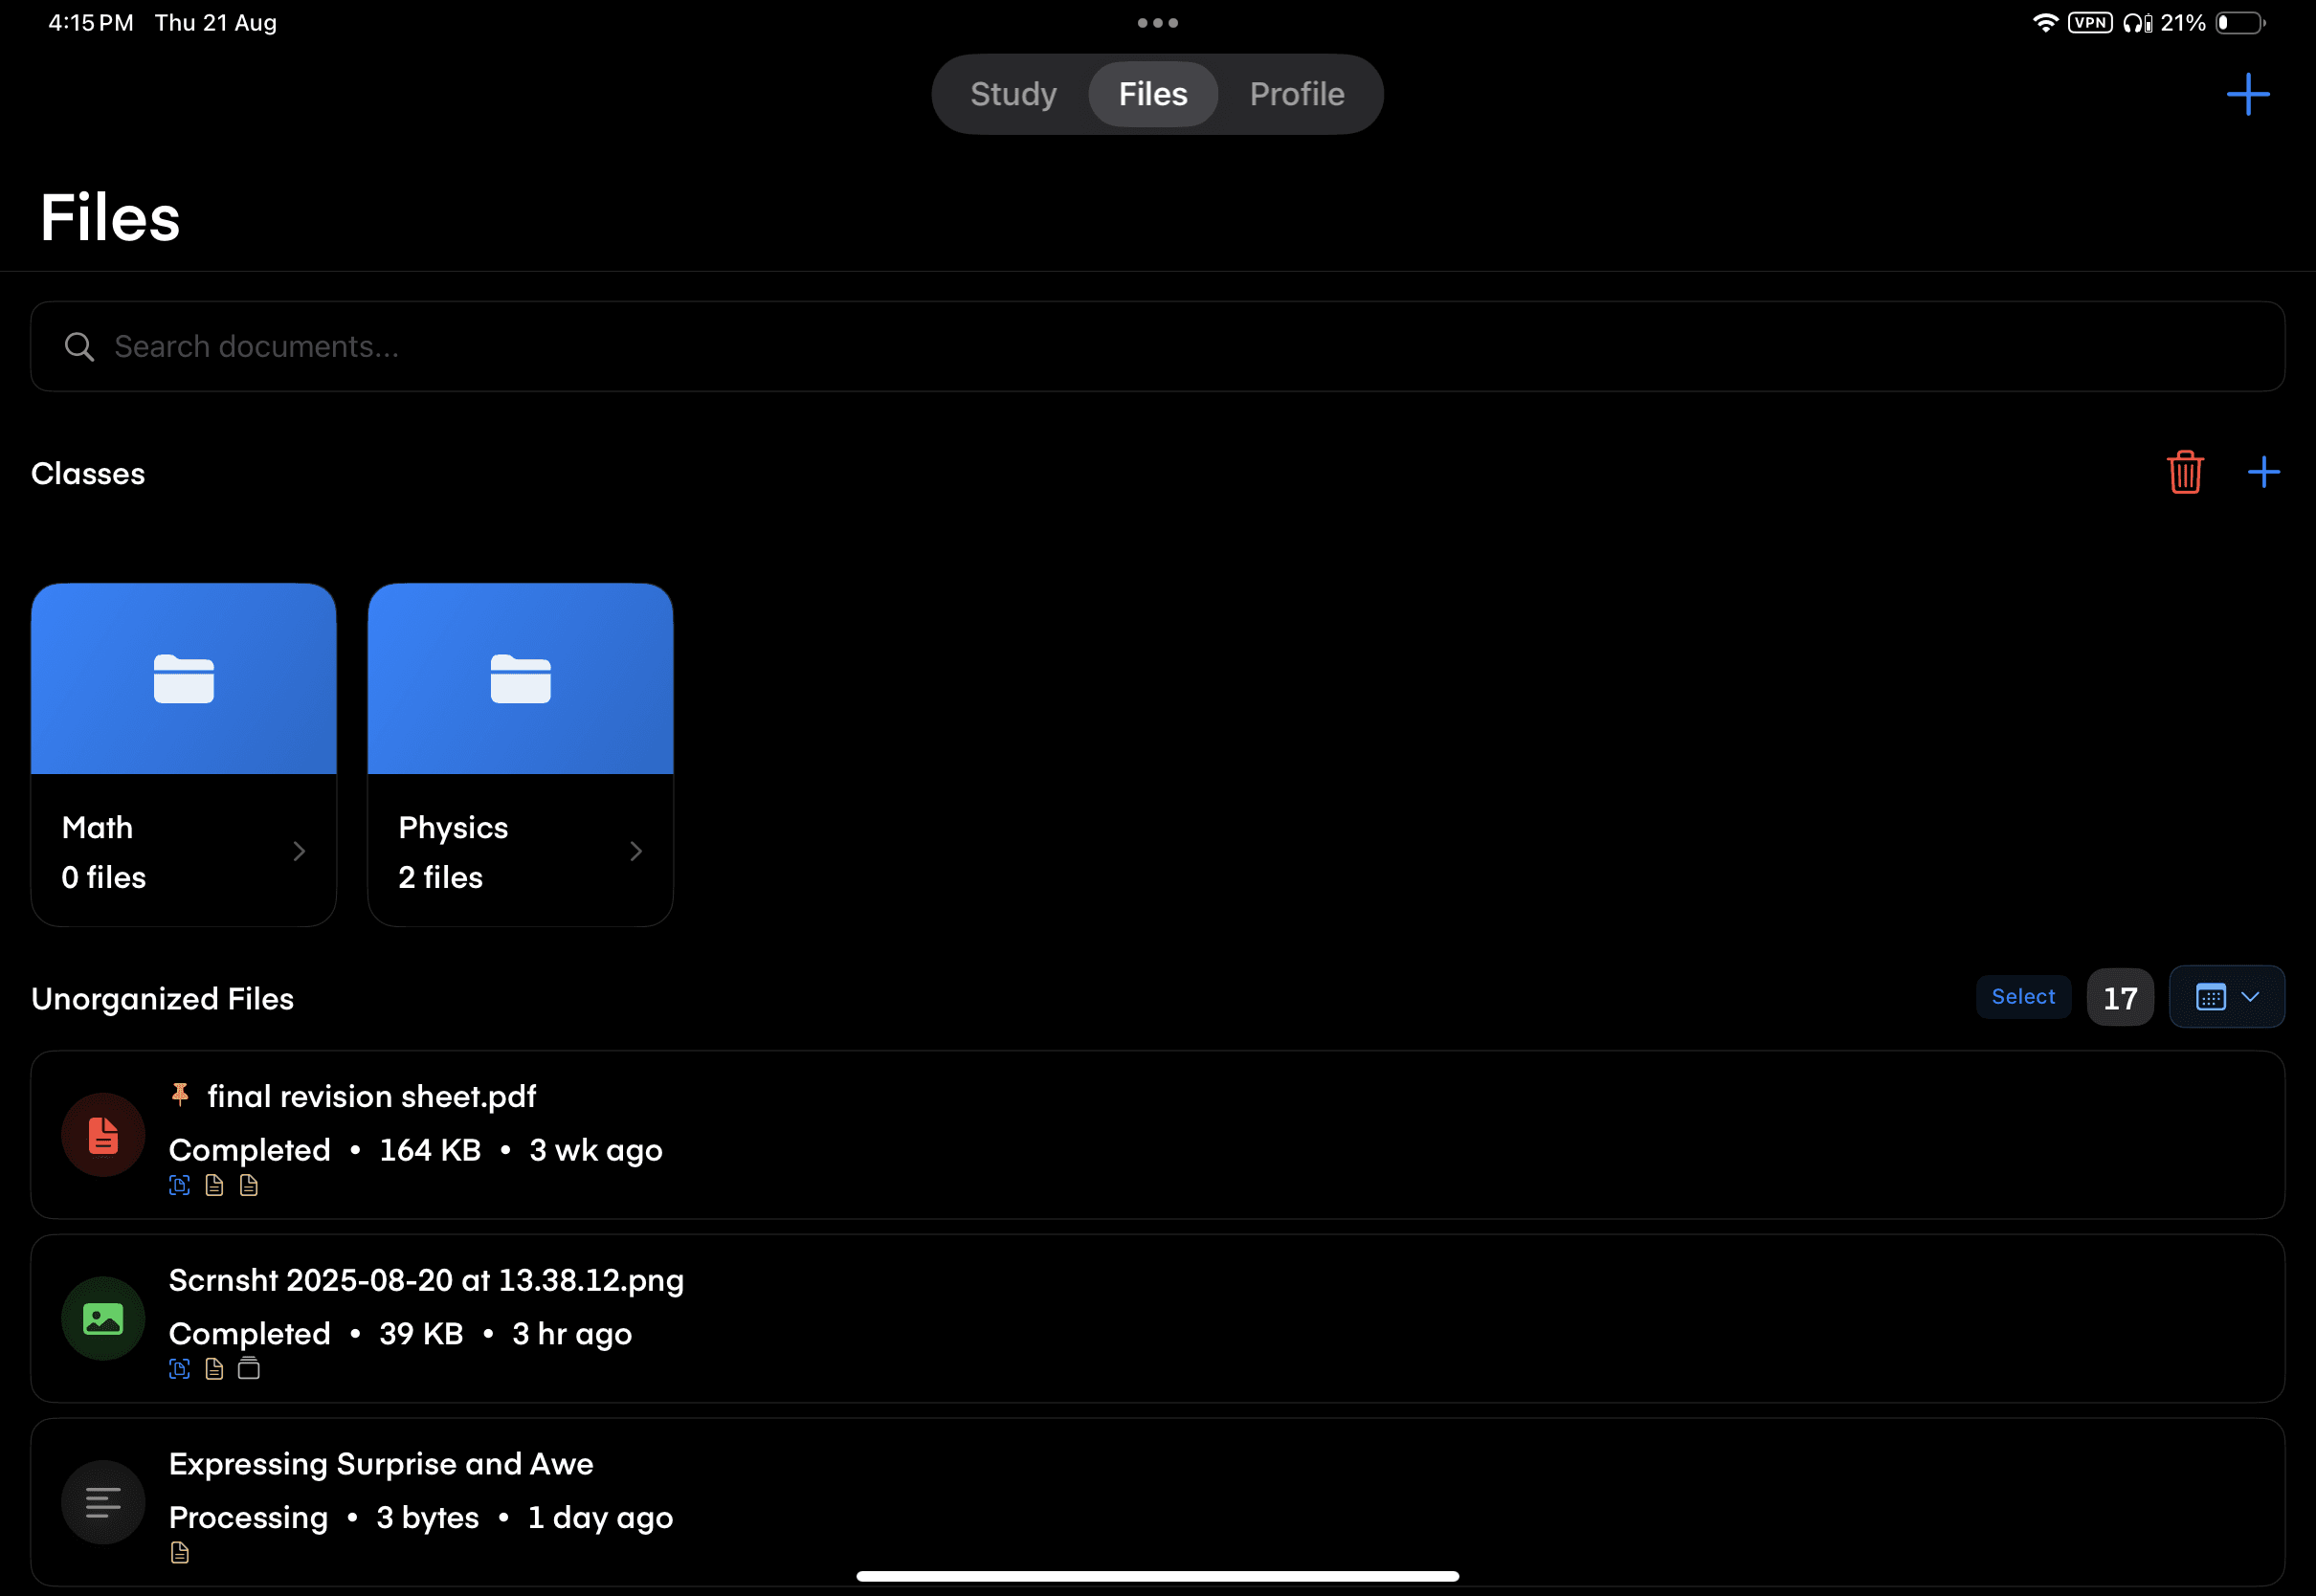
Task: Tap the Wi-Fi status icon
Action: [x=2045, y=23]
